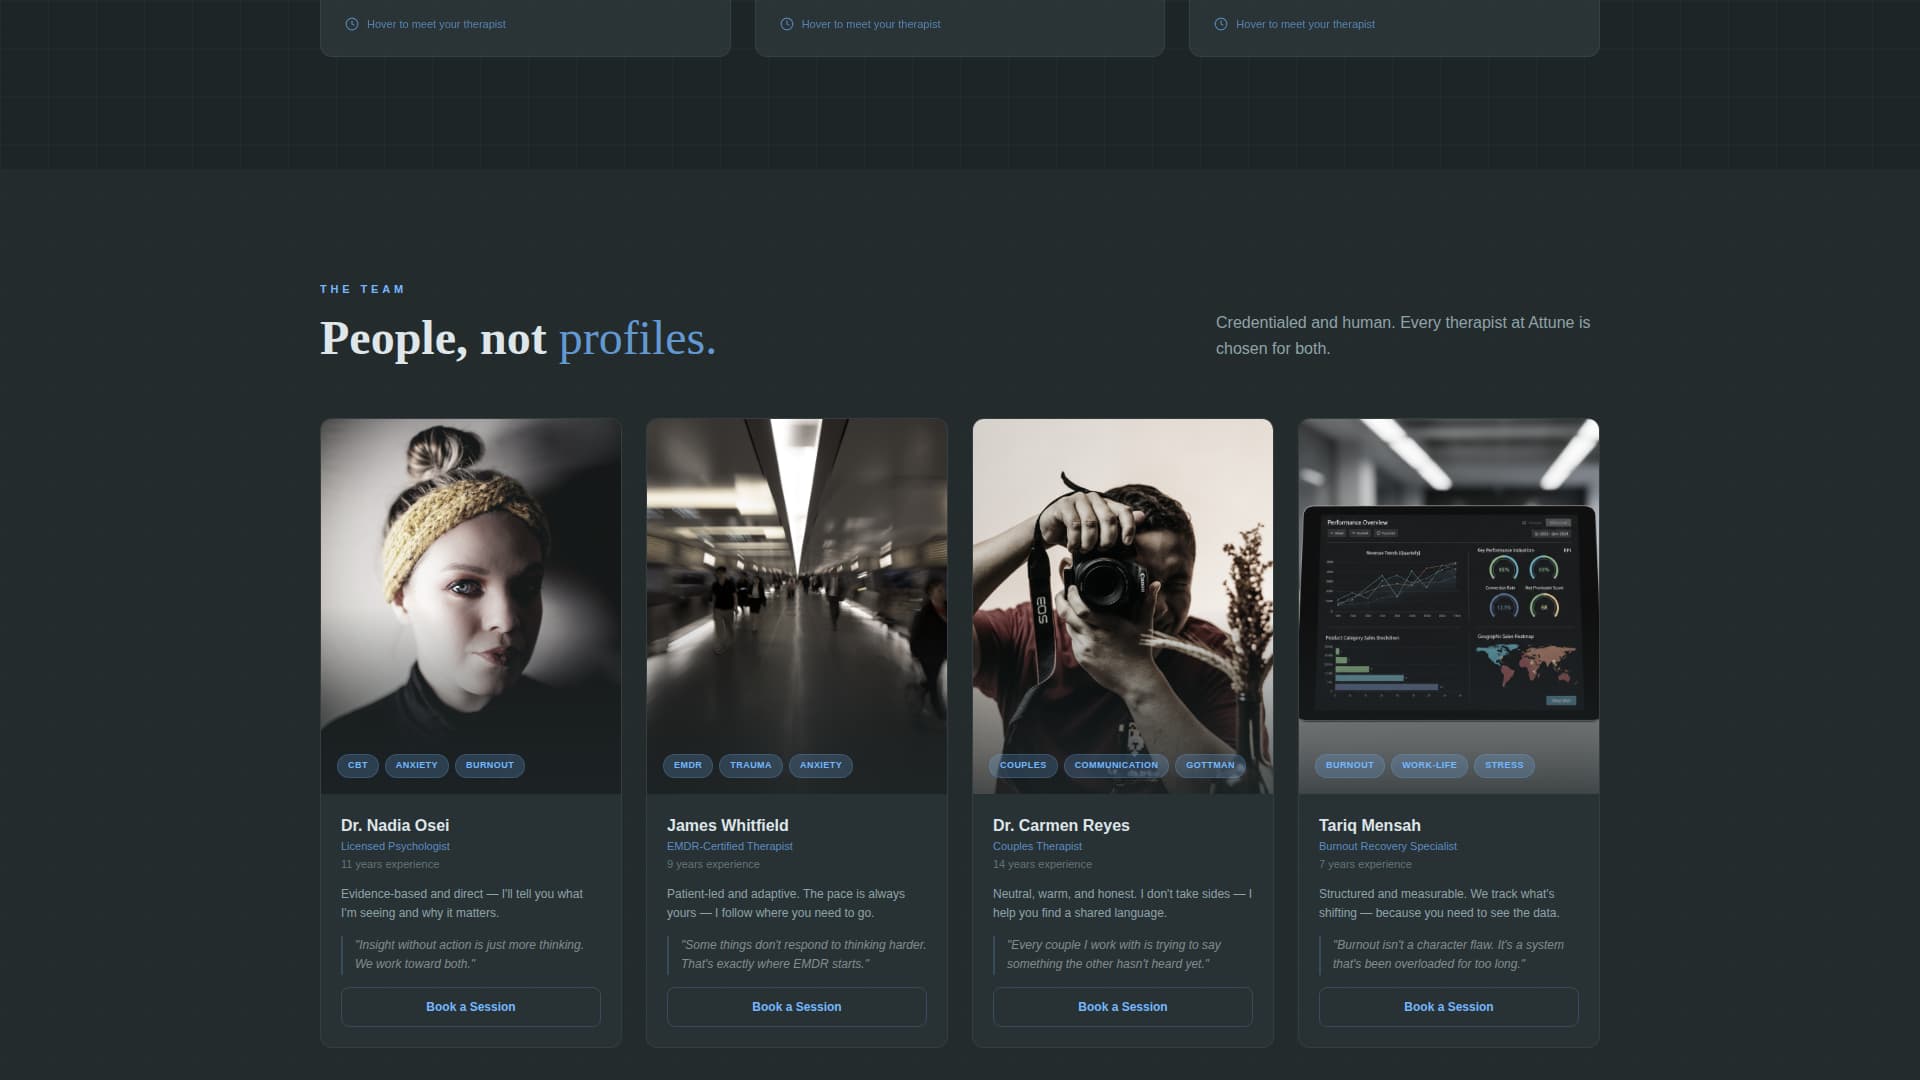This screenshot has width=1920, height=1080.
Task: Toggle the STRESS tag on Tariq Mensah's card
Action: (x=1504, y=765)
